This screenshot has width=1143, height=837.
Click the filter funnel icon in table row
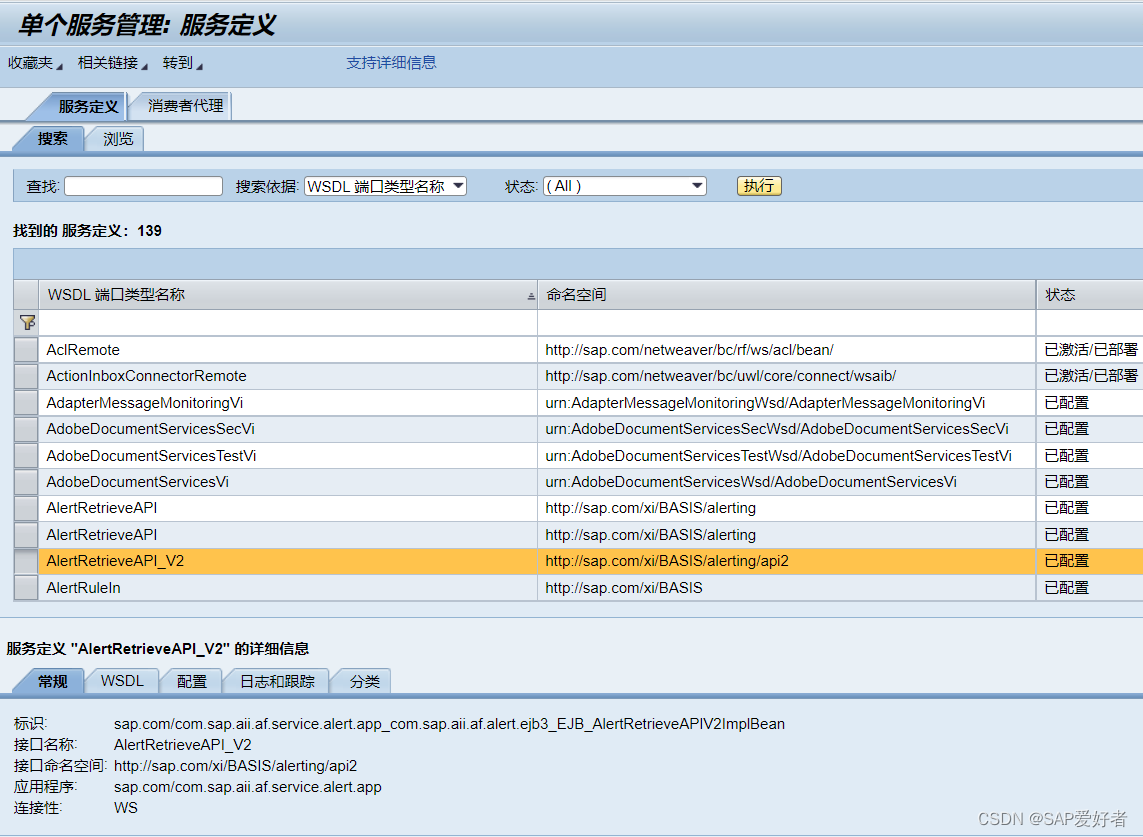pos(27,322)
